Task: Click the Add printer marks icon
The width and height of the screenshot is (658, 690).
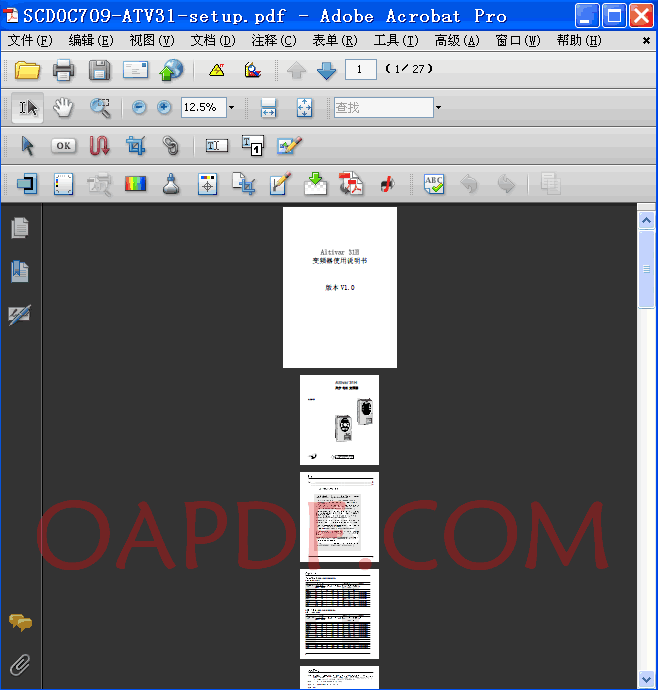Action: [207, 184]
